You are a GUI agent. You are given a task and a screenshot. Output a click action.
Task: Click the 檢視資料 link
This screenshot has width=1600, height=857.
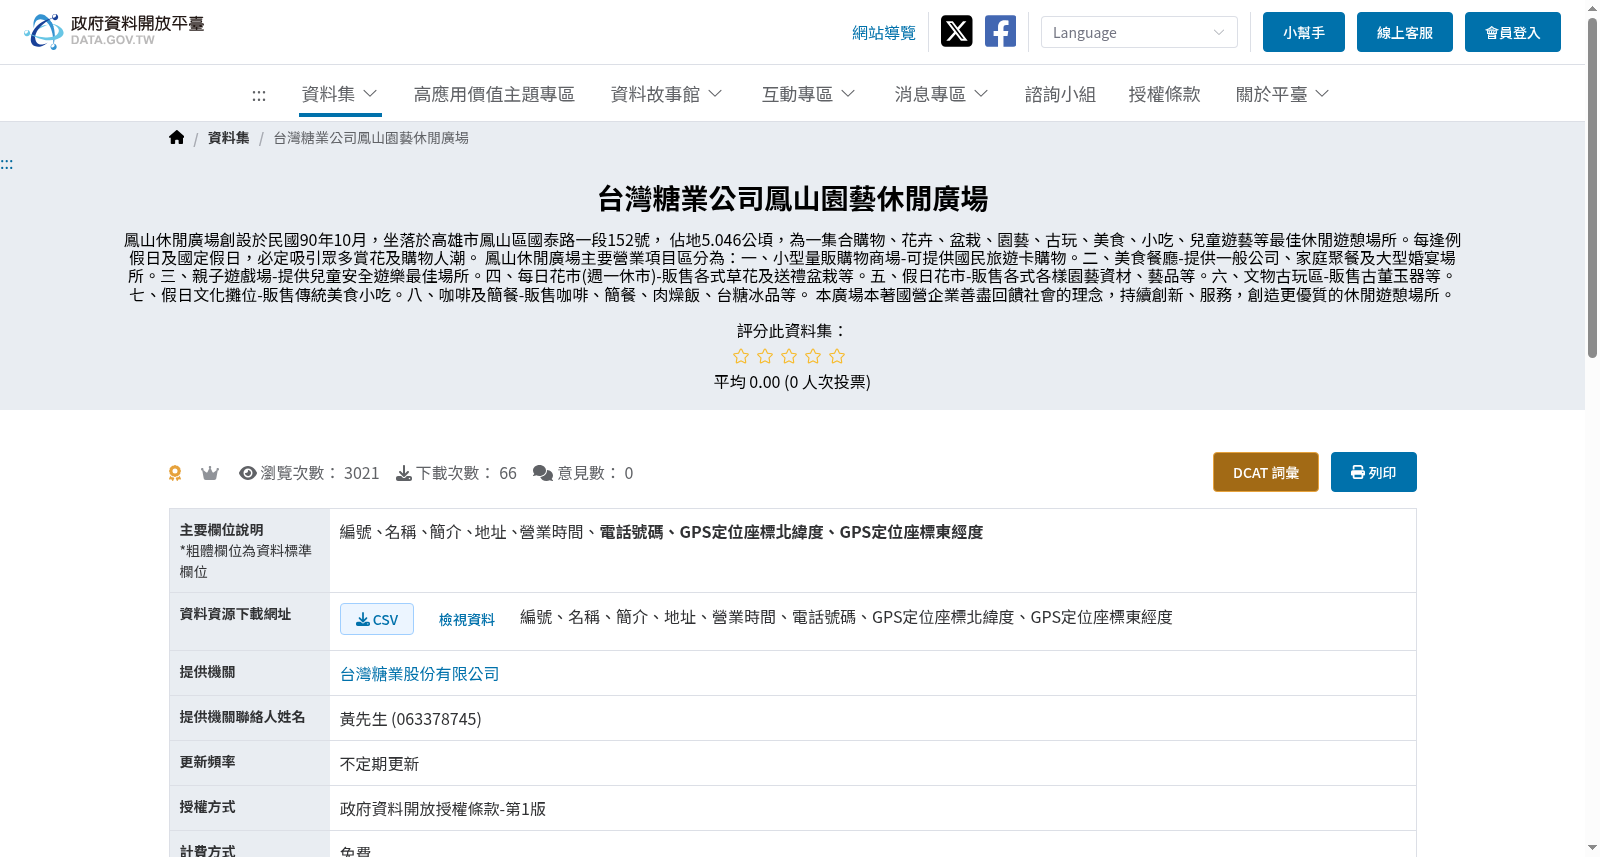click(x=467, y=619)
